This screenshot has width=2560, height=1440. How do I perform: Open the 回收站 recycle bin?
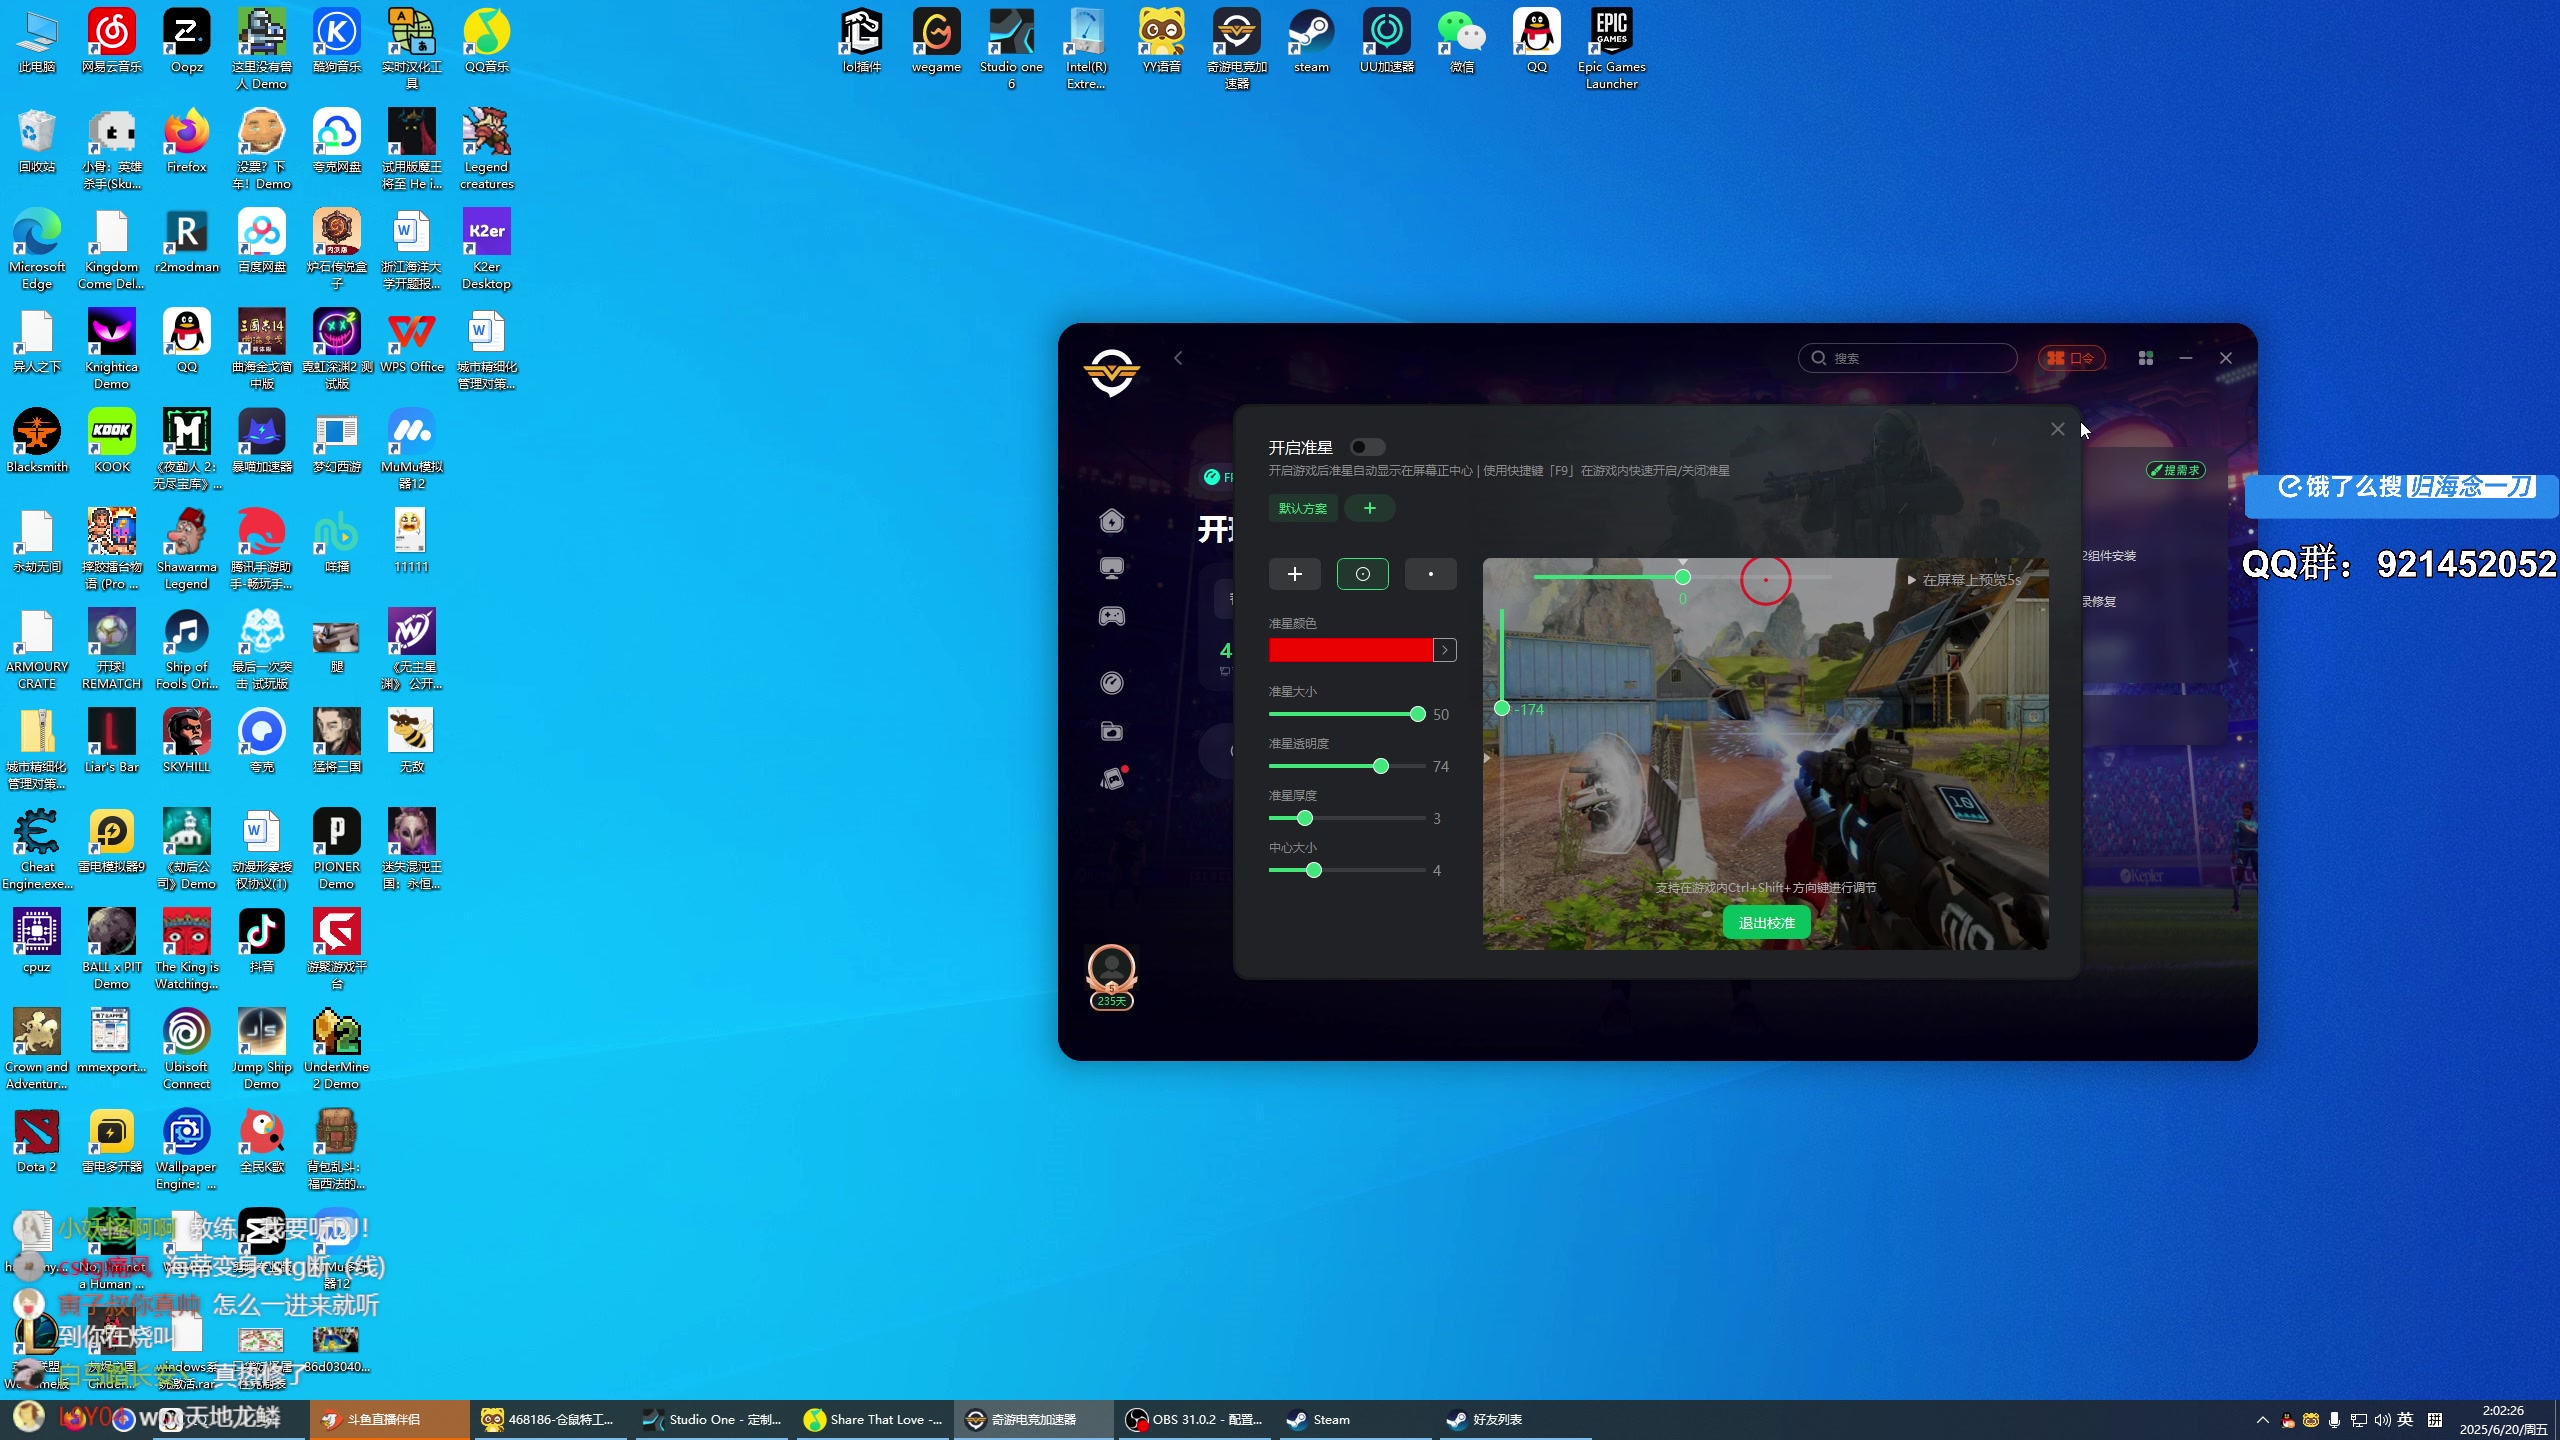coord(37,142)
